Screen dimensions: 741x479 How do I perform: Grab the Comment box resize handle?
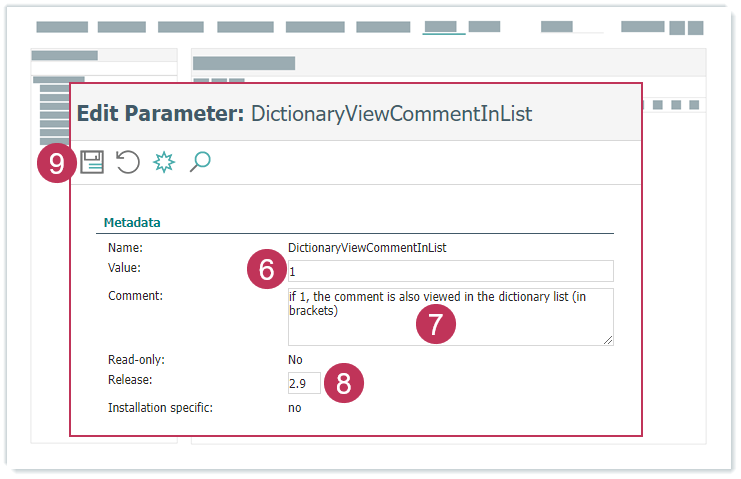click(608, 340)
